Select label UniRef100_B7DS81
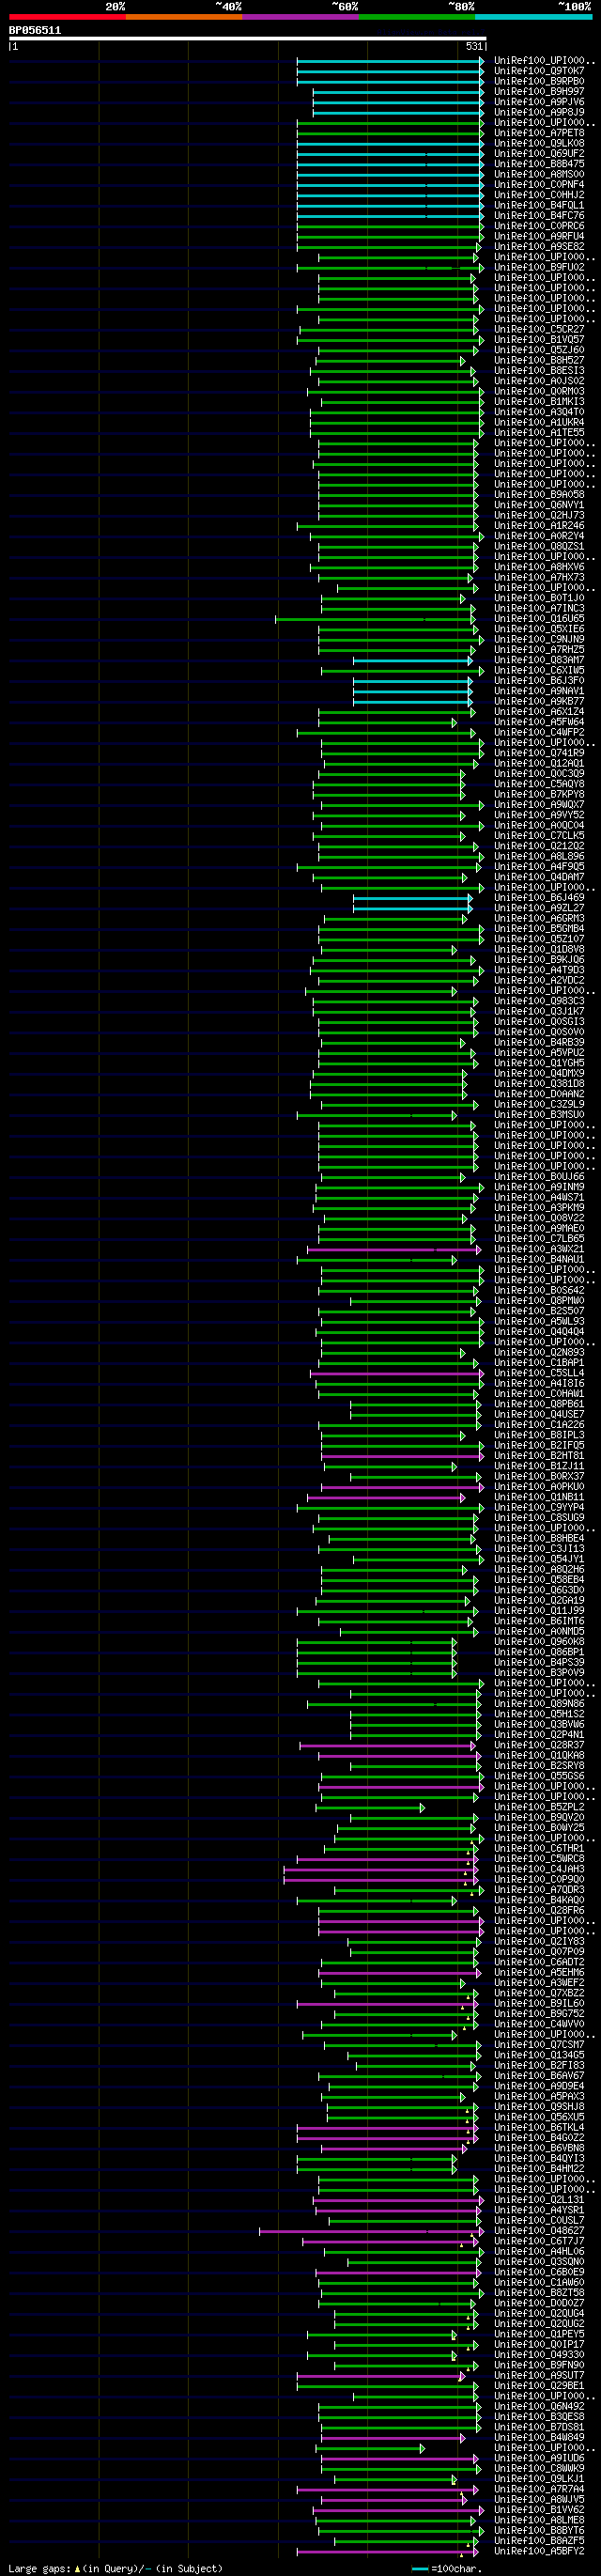 (x=539, y=2427)
